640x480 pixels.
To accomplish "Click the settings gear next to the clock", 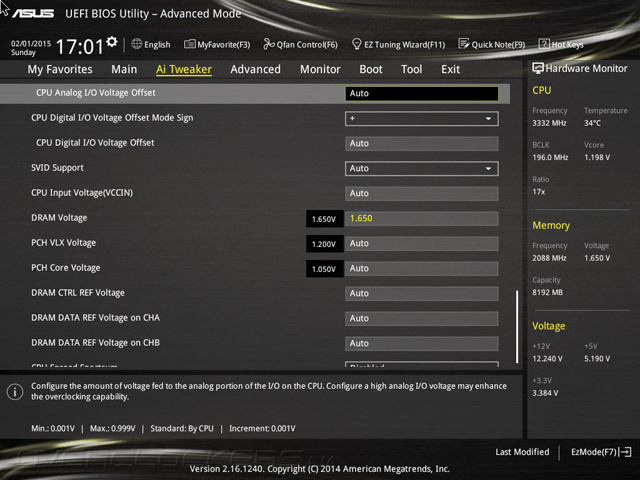I will [112, 42].
